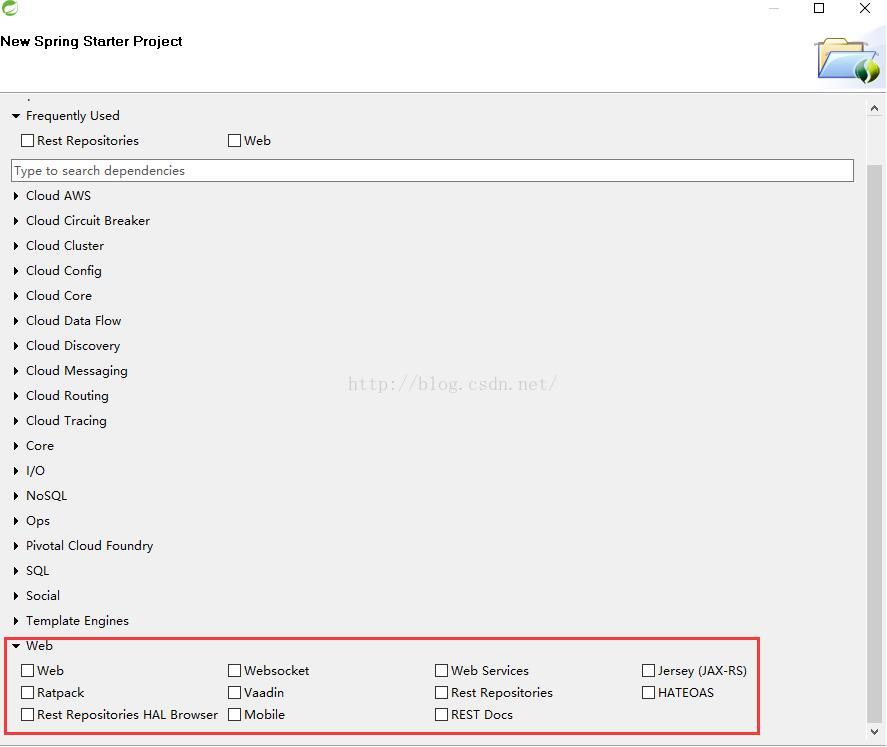This screenshot has width=887, height=747.
Task: Focus the search dependencies field
Action: coord(432,170)
